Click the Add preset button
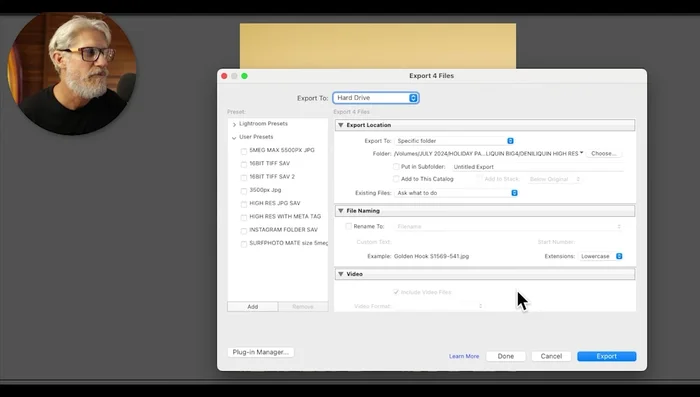Viewport: 700px width, 397px height. pyautogui.click(x=253, y=307)
